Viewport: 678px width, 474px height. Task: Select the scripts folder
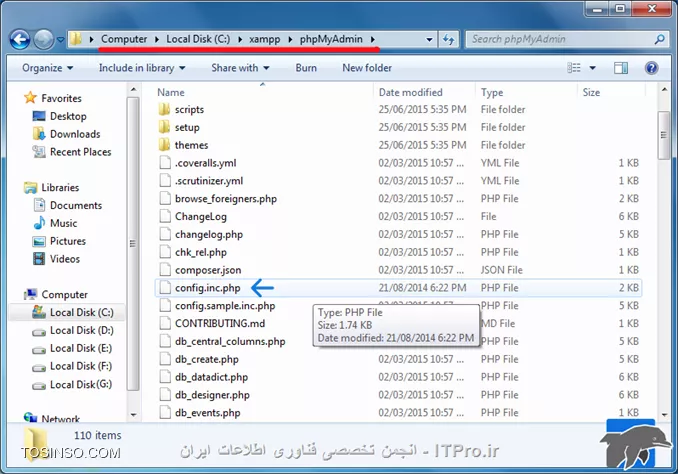click(189, 110)
